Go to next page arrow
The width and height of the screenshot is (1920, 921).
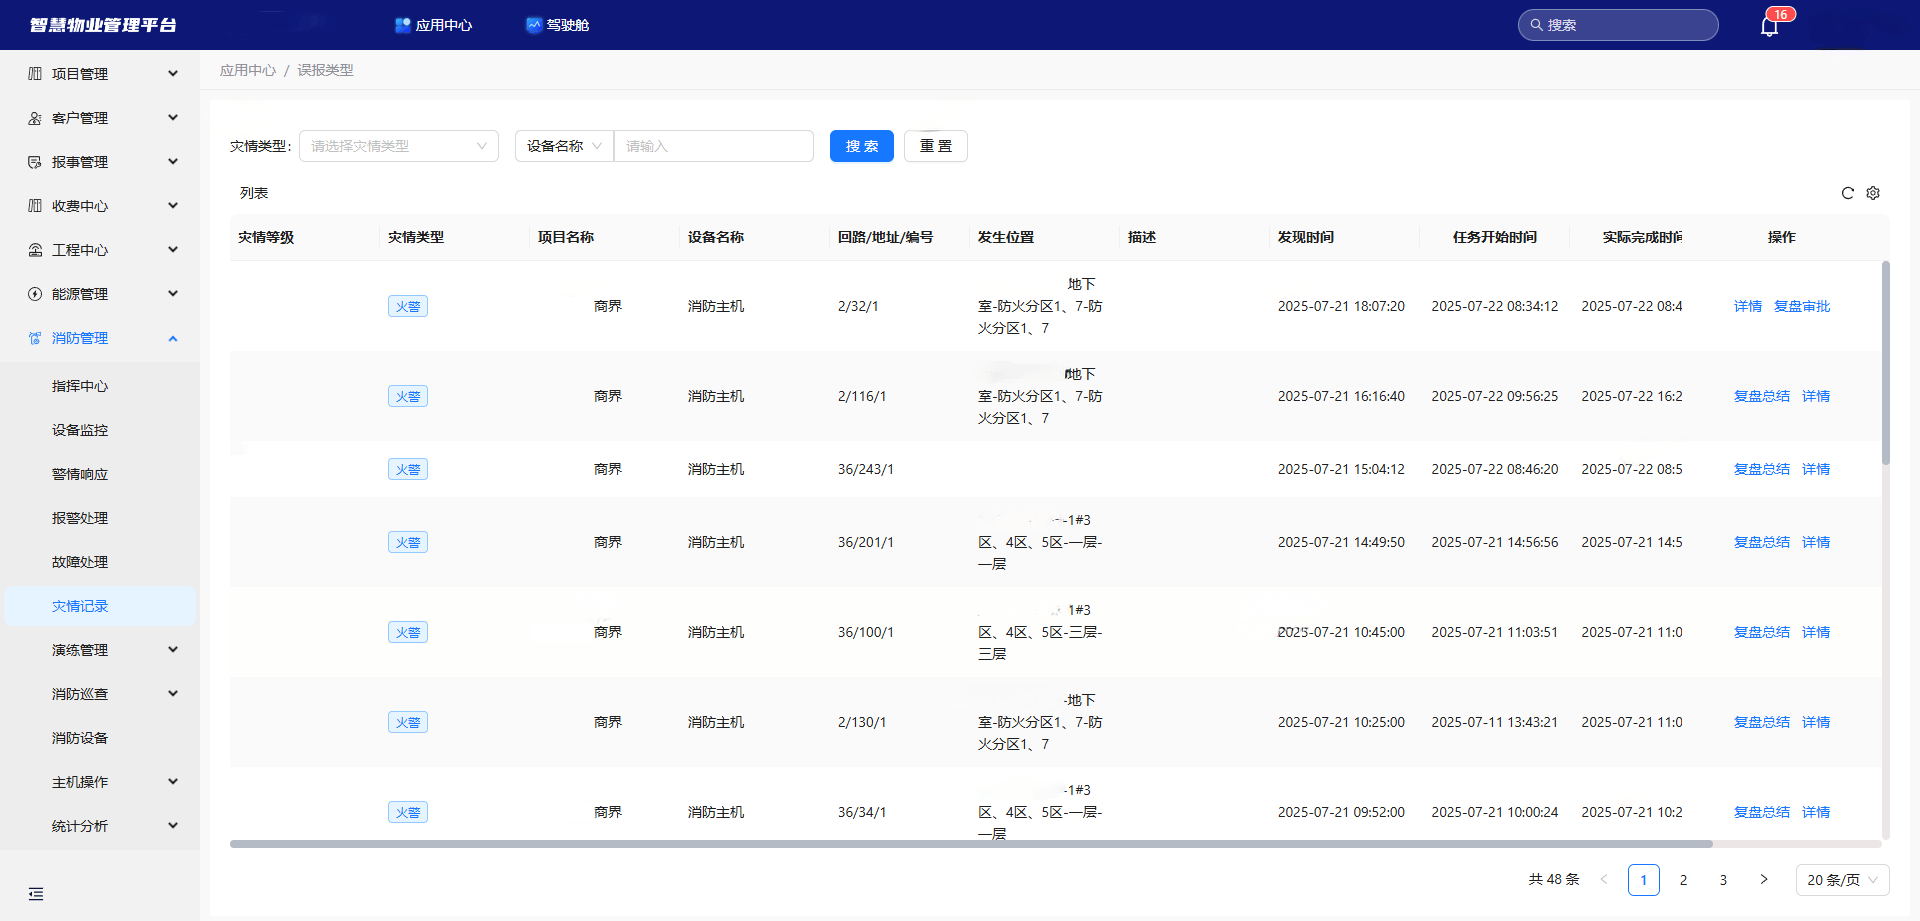1764,880
